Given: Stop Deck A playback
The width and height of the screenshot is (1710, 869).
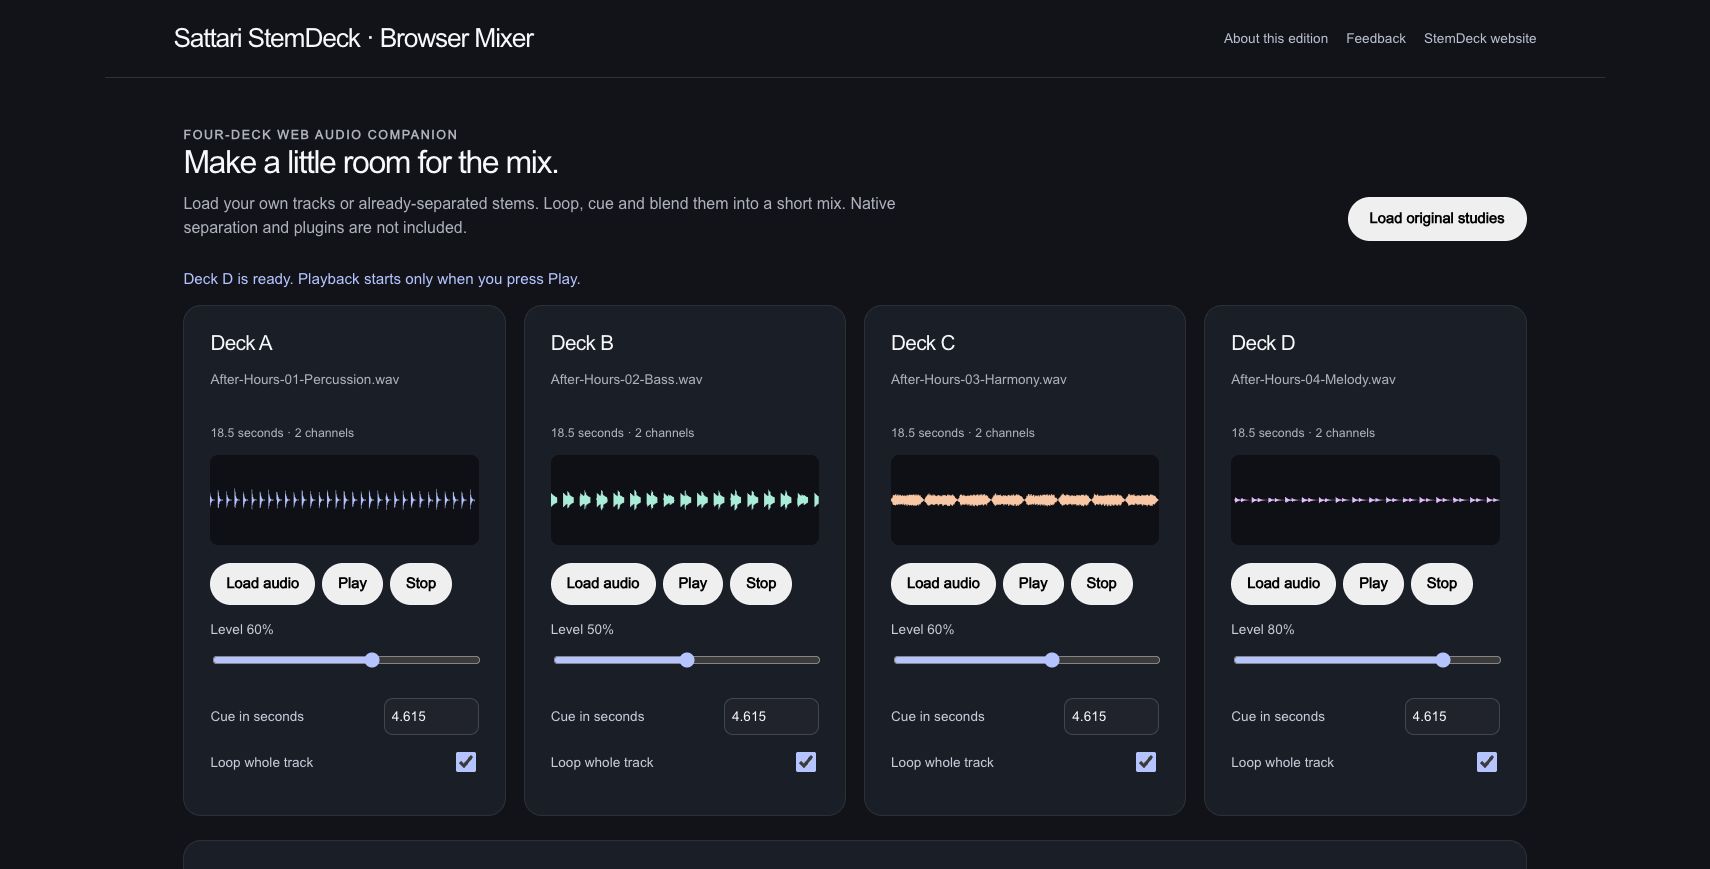Looking at the screenshot, I should pos(421,584).
